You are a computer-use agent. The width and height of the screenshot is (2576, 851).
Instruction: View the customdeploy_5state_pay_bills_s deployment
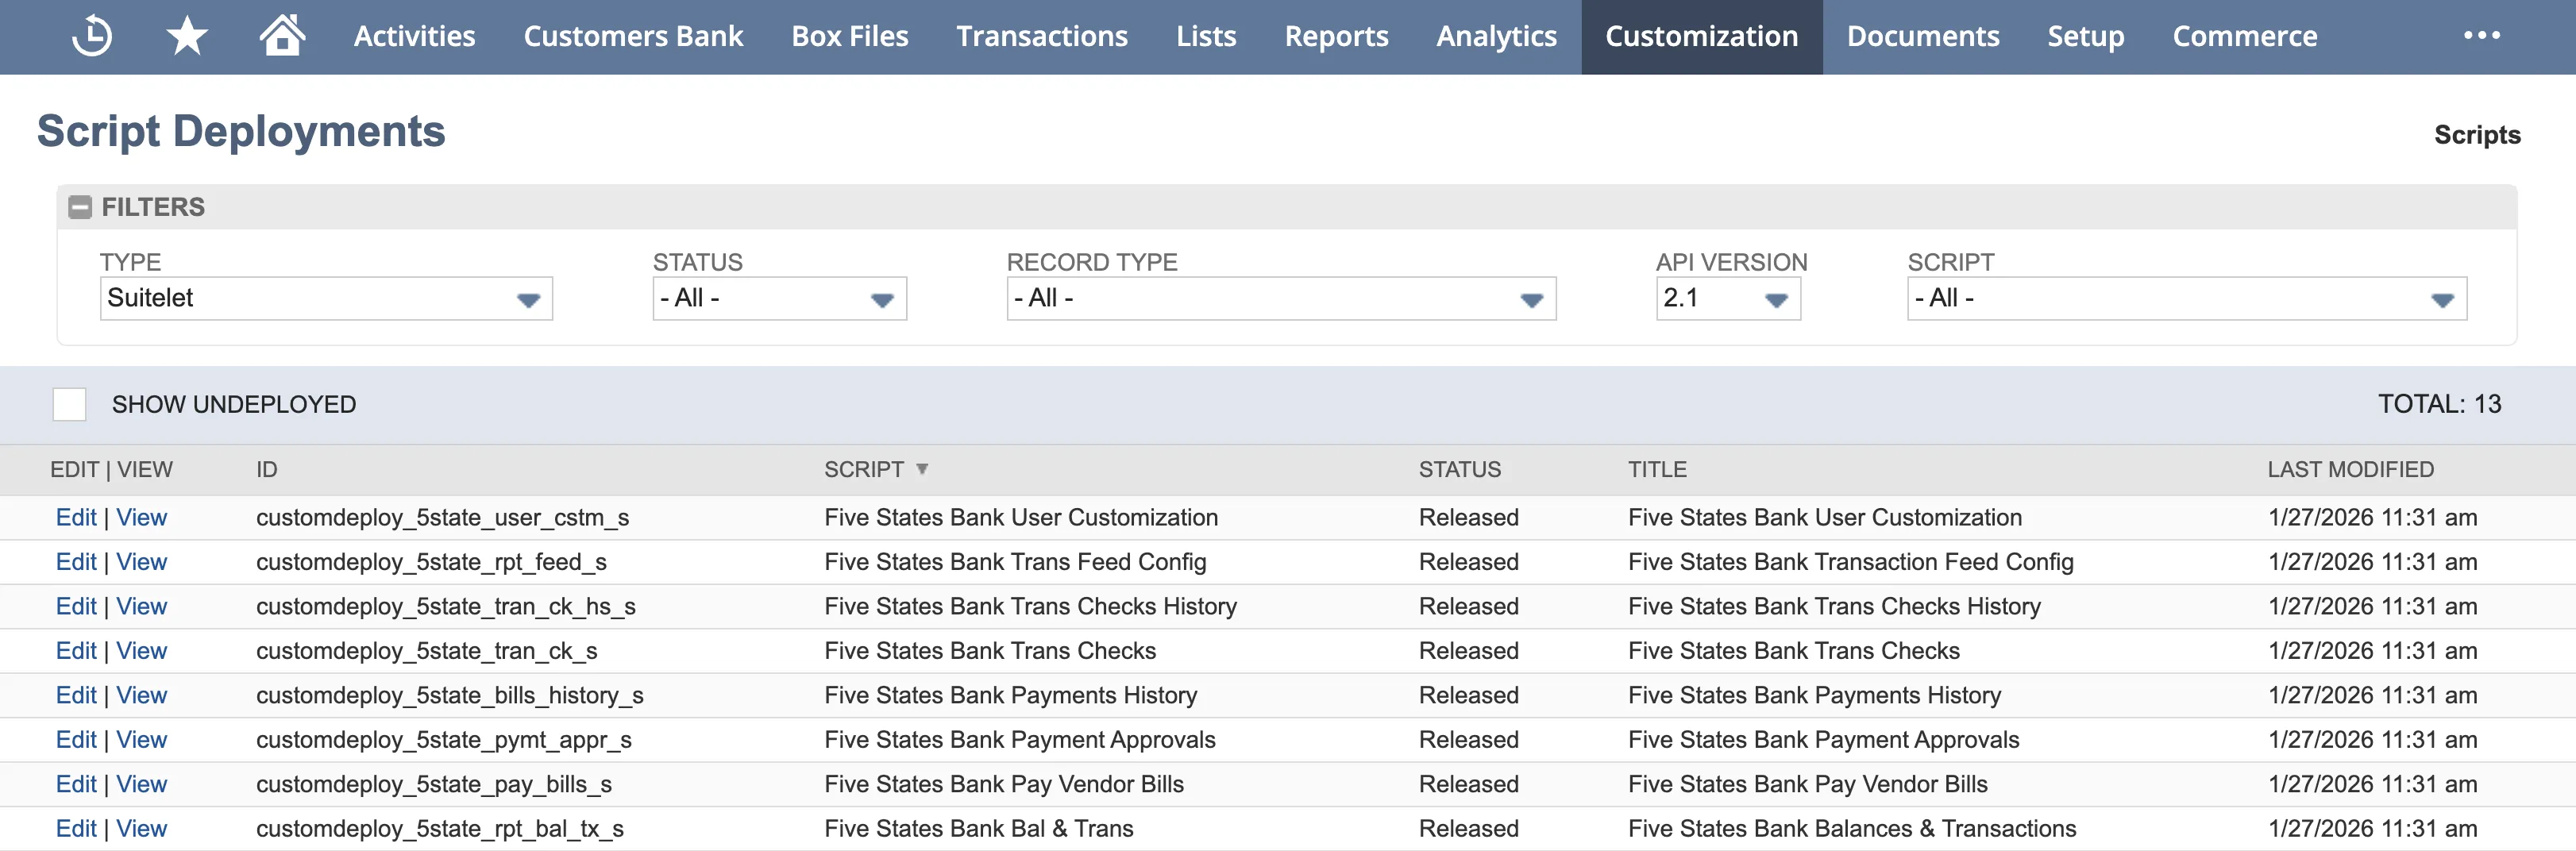141,785
